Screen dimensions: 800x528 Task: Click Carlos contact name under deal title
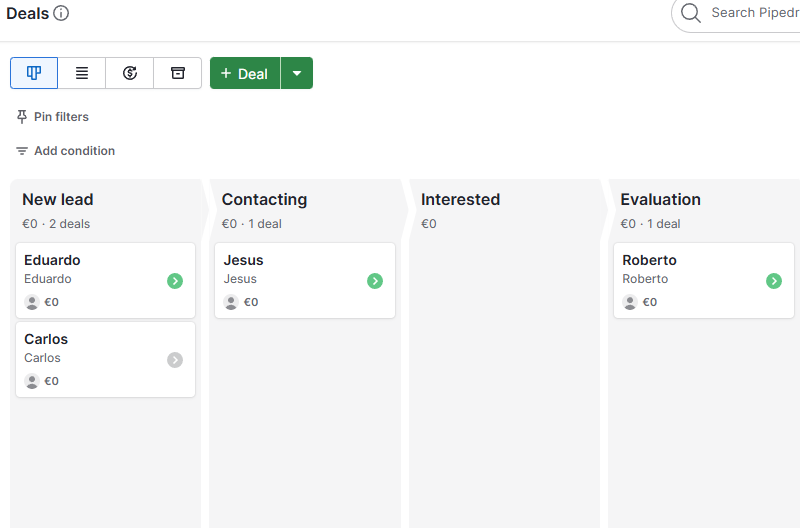[x=42, y=358]
